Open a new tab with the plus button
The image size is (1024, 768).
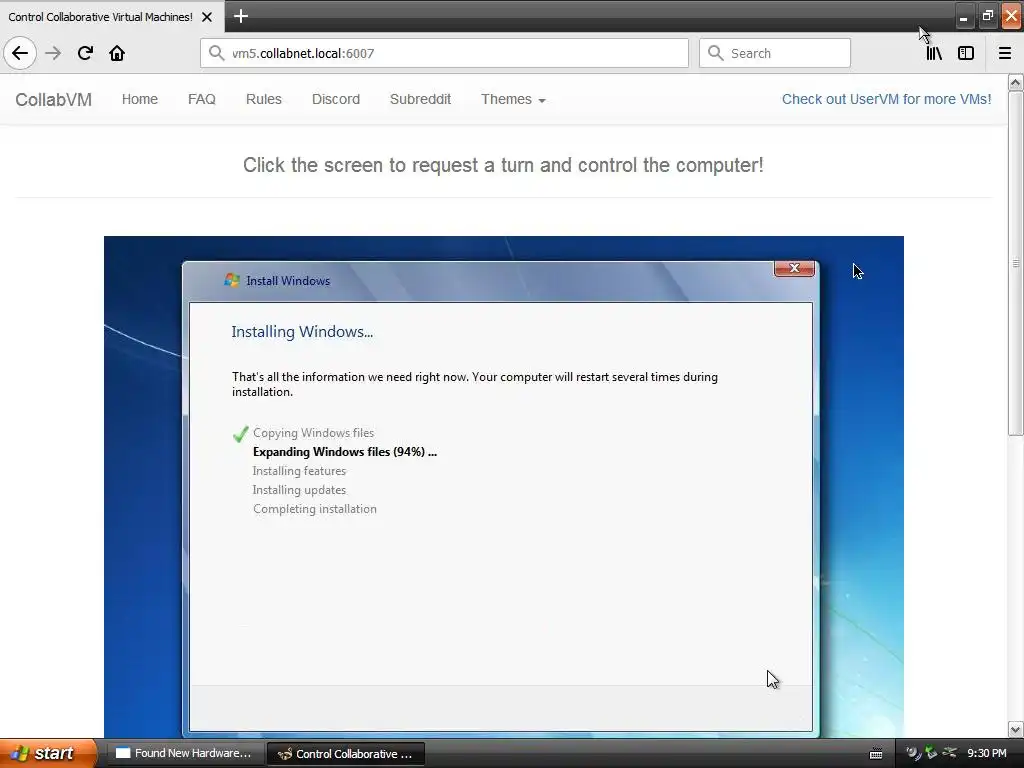[241, 16]
